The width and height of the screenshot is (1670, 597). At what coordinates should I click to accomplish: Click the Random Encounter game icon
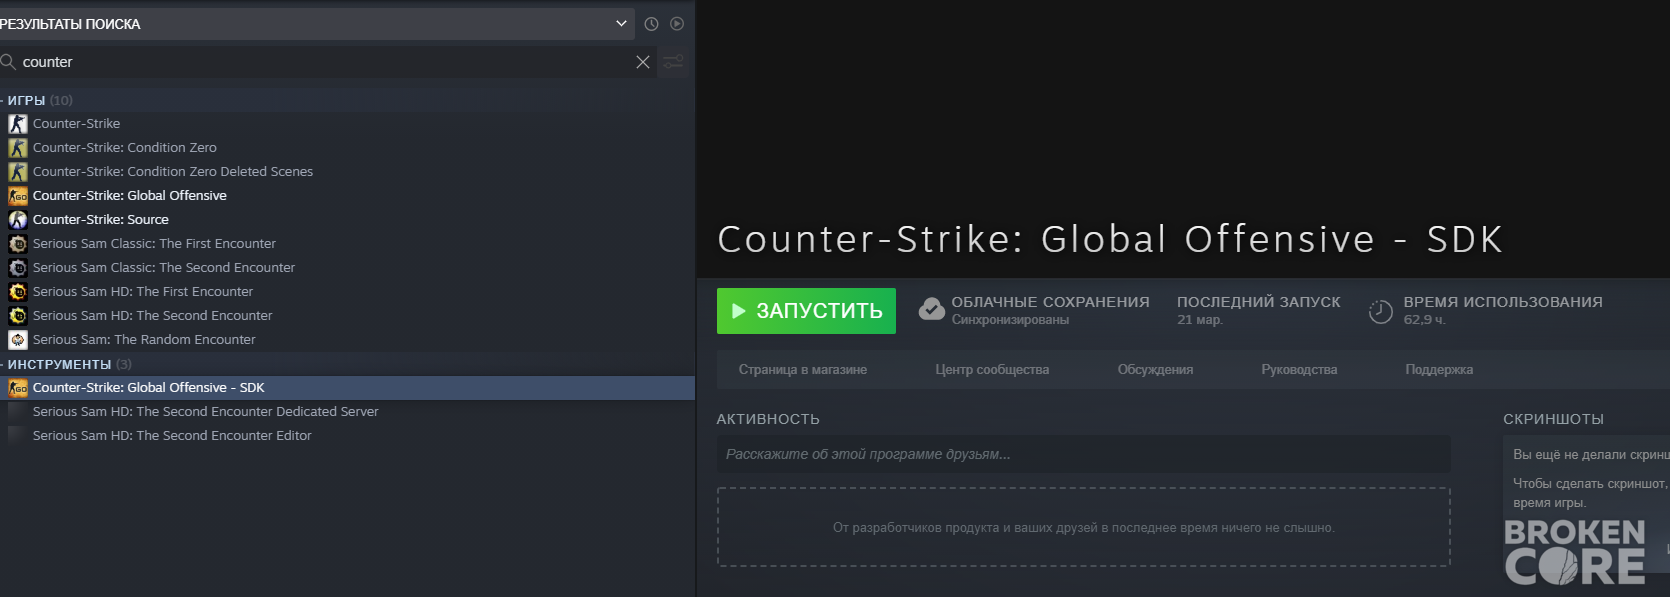pos(18,340)
